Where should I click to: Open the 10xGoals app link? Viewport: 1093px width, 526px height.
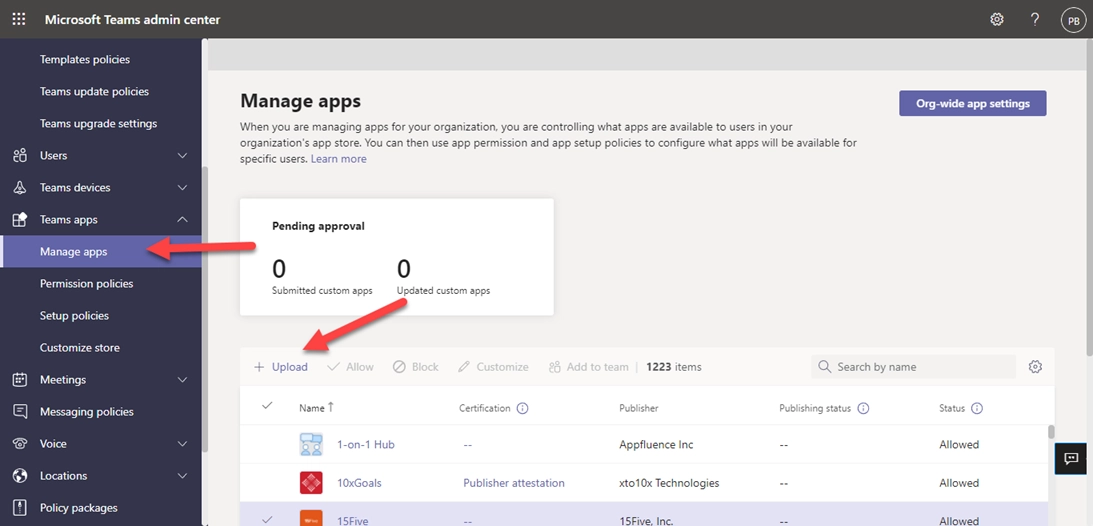point(360,483)
